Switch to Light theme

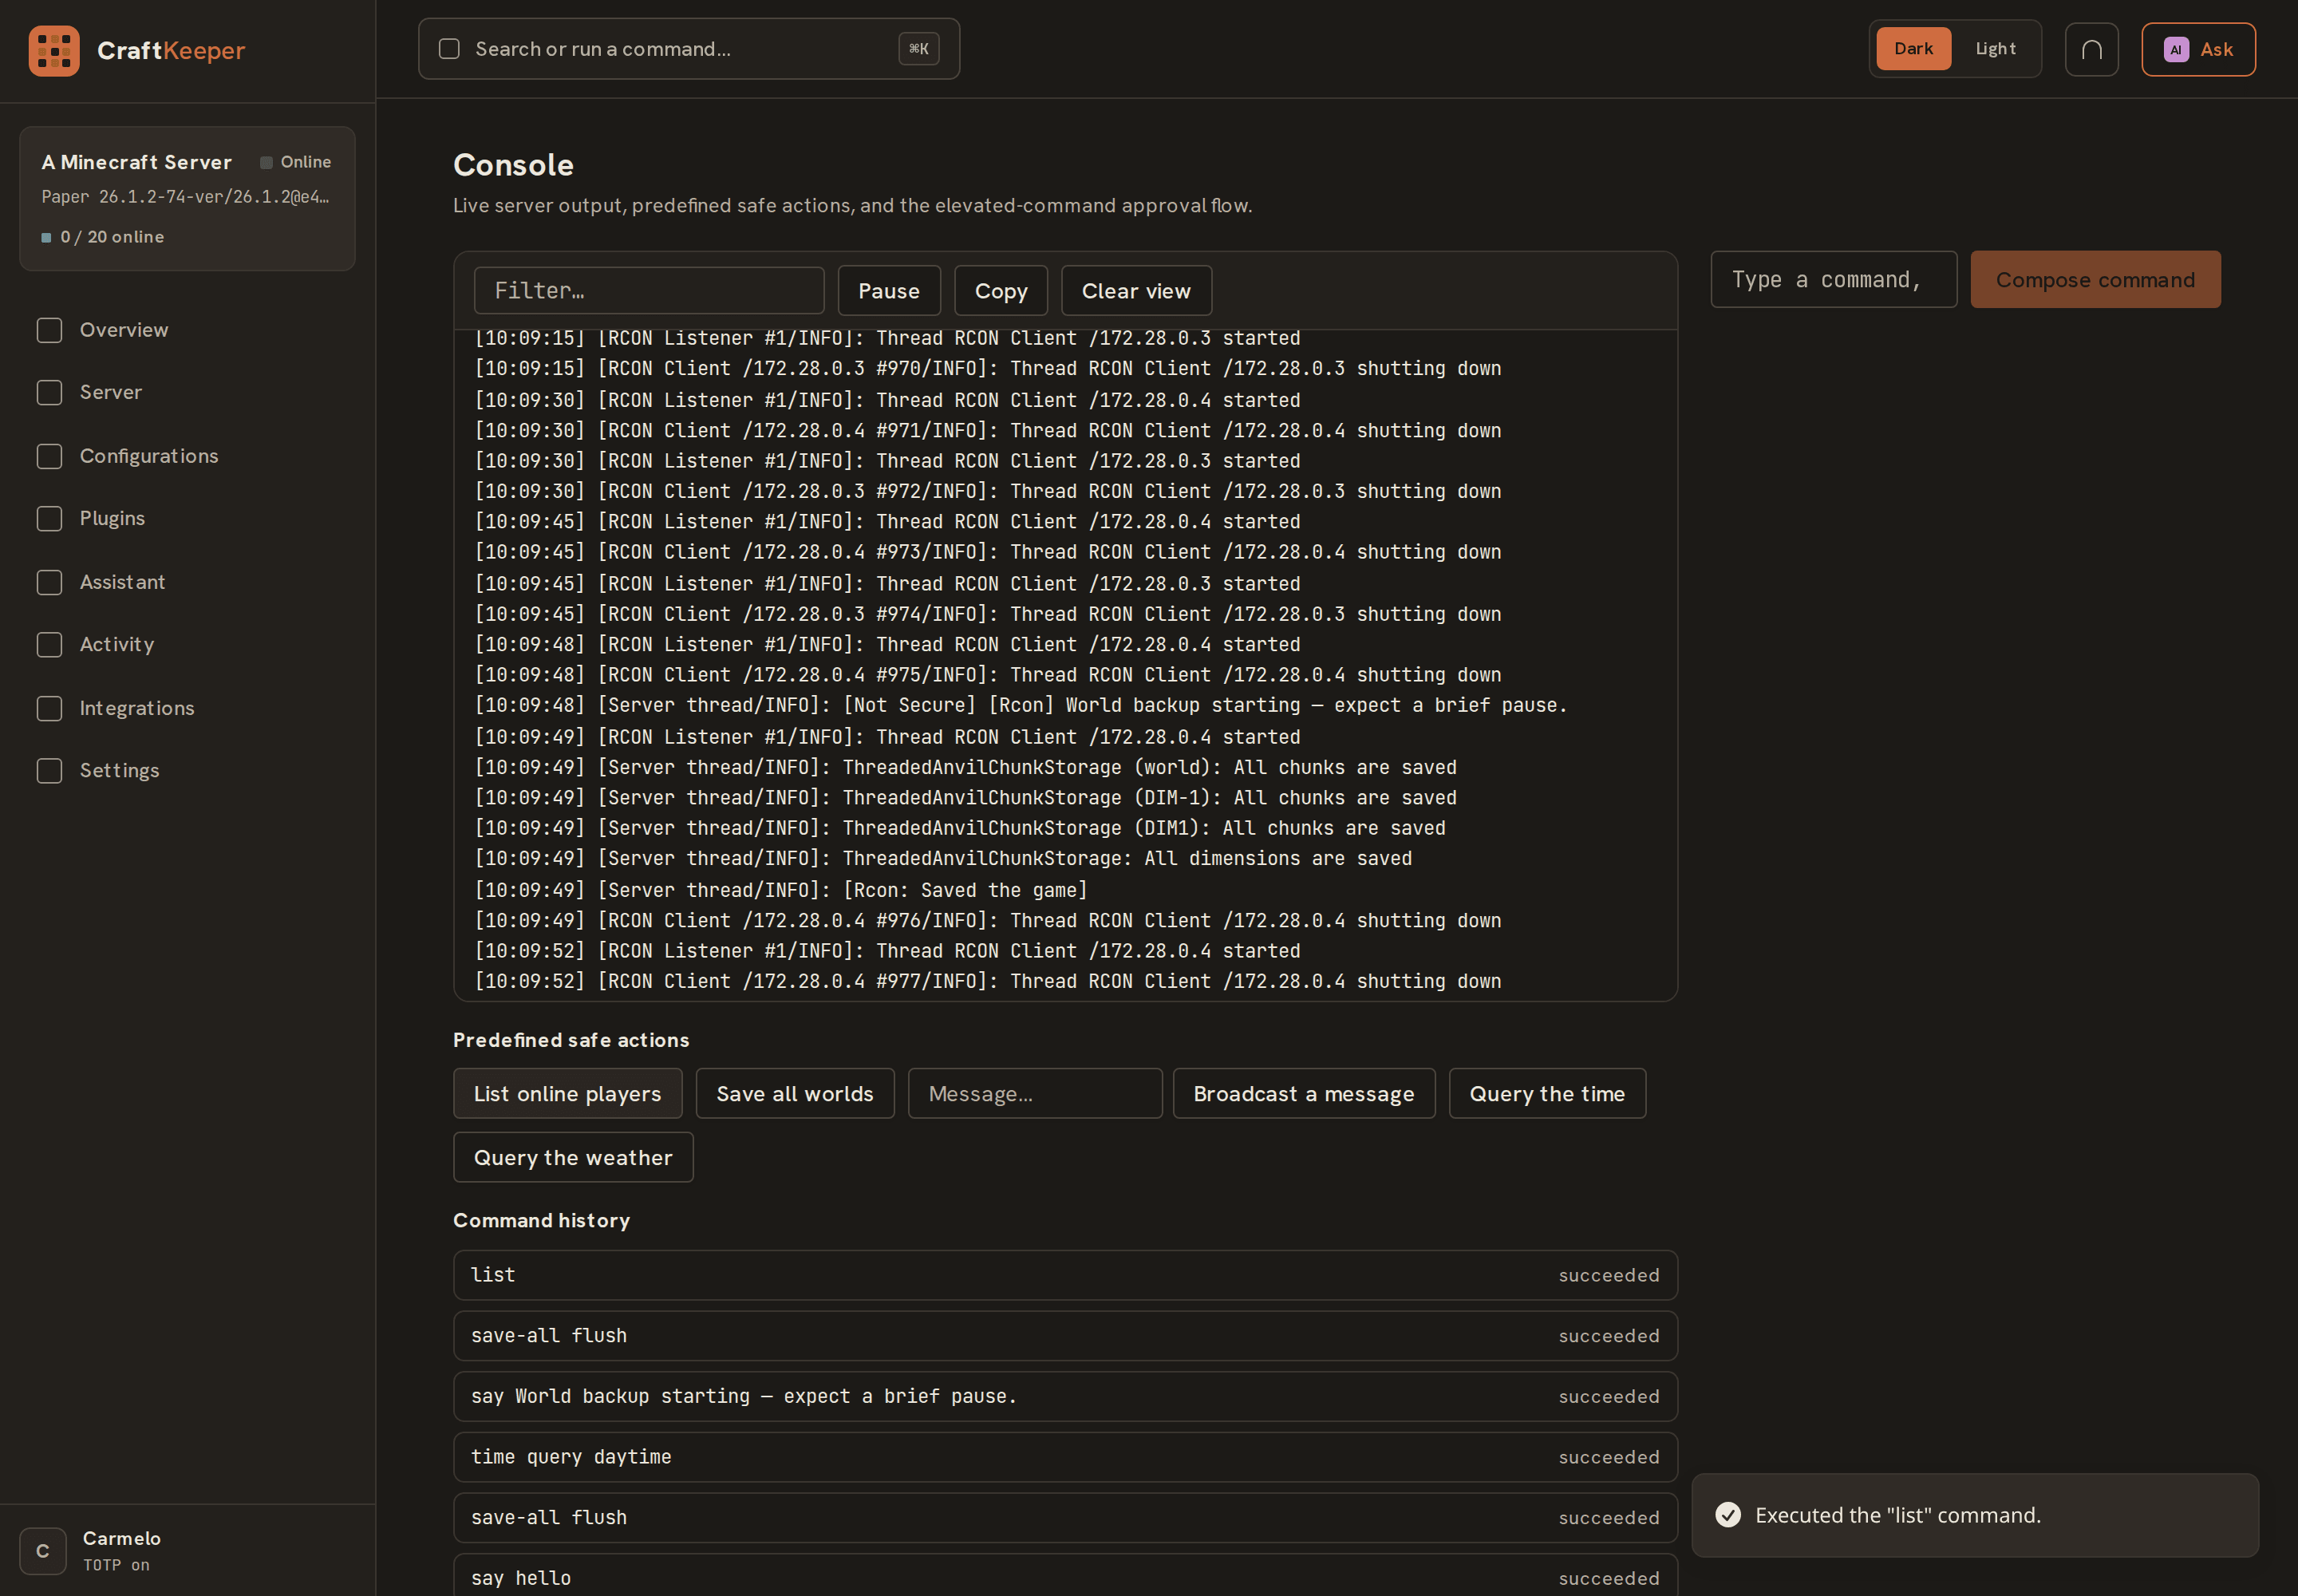pos(1995,49)
